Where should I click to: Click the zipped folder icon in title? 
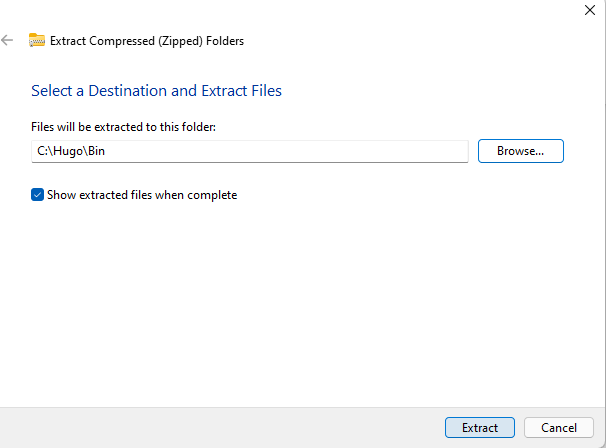(x=37, y=40)
